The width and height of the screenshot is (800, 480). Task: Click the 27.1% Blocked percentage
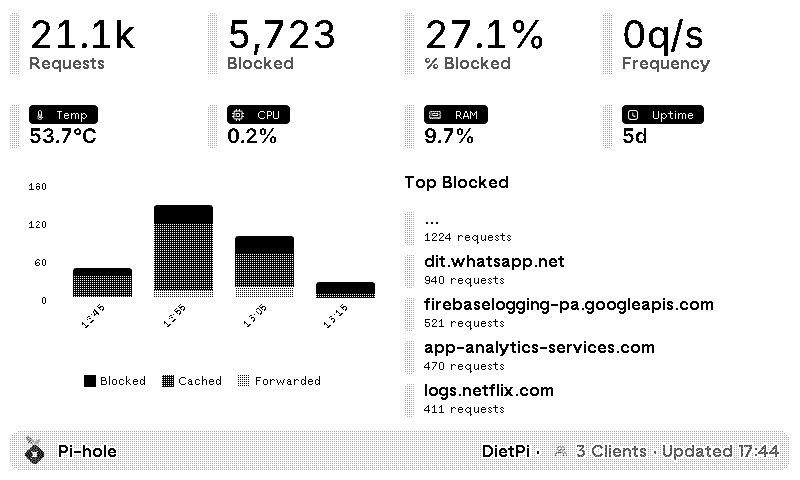point(484,44)
